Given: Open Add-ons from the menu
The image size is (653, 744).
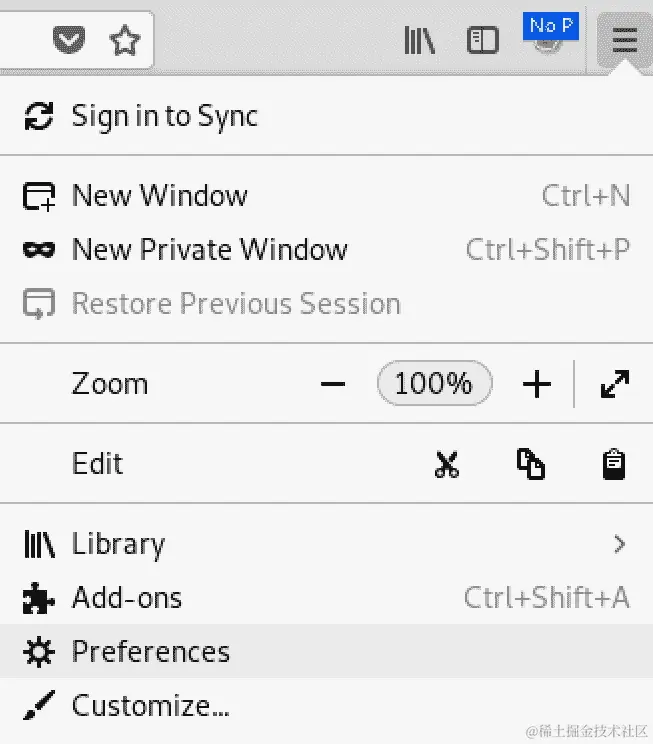Looking at the screenshot, I should coord(326,597).
